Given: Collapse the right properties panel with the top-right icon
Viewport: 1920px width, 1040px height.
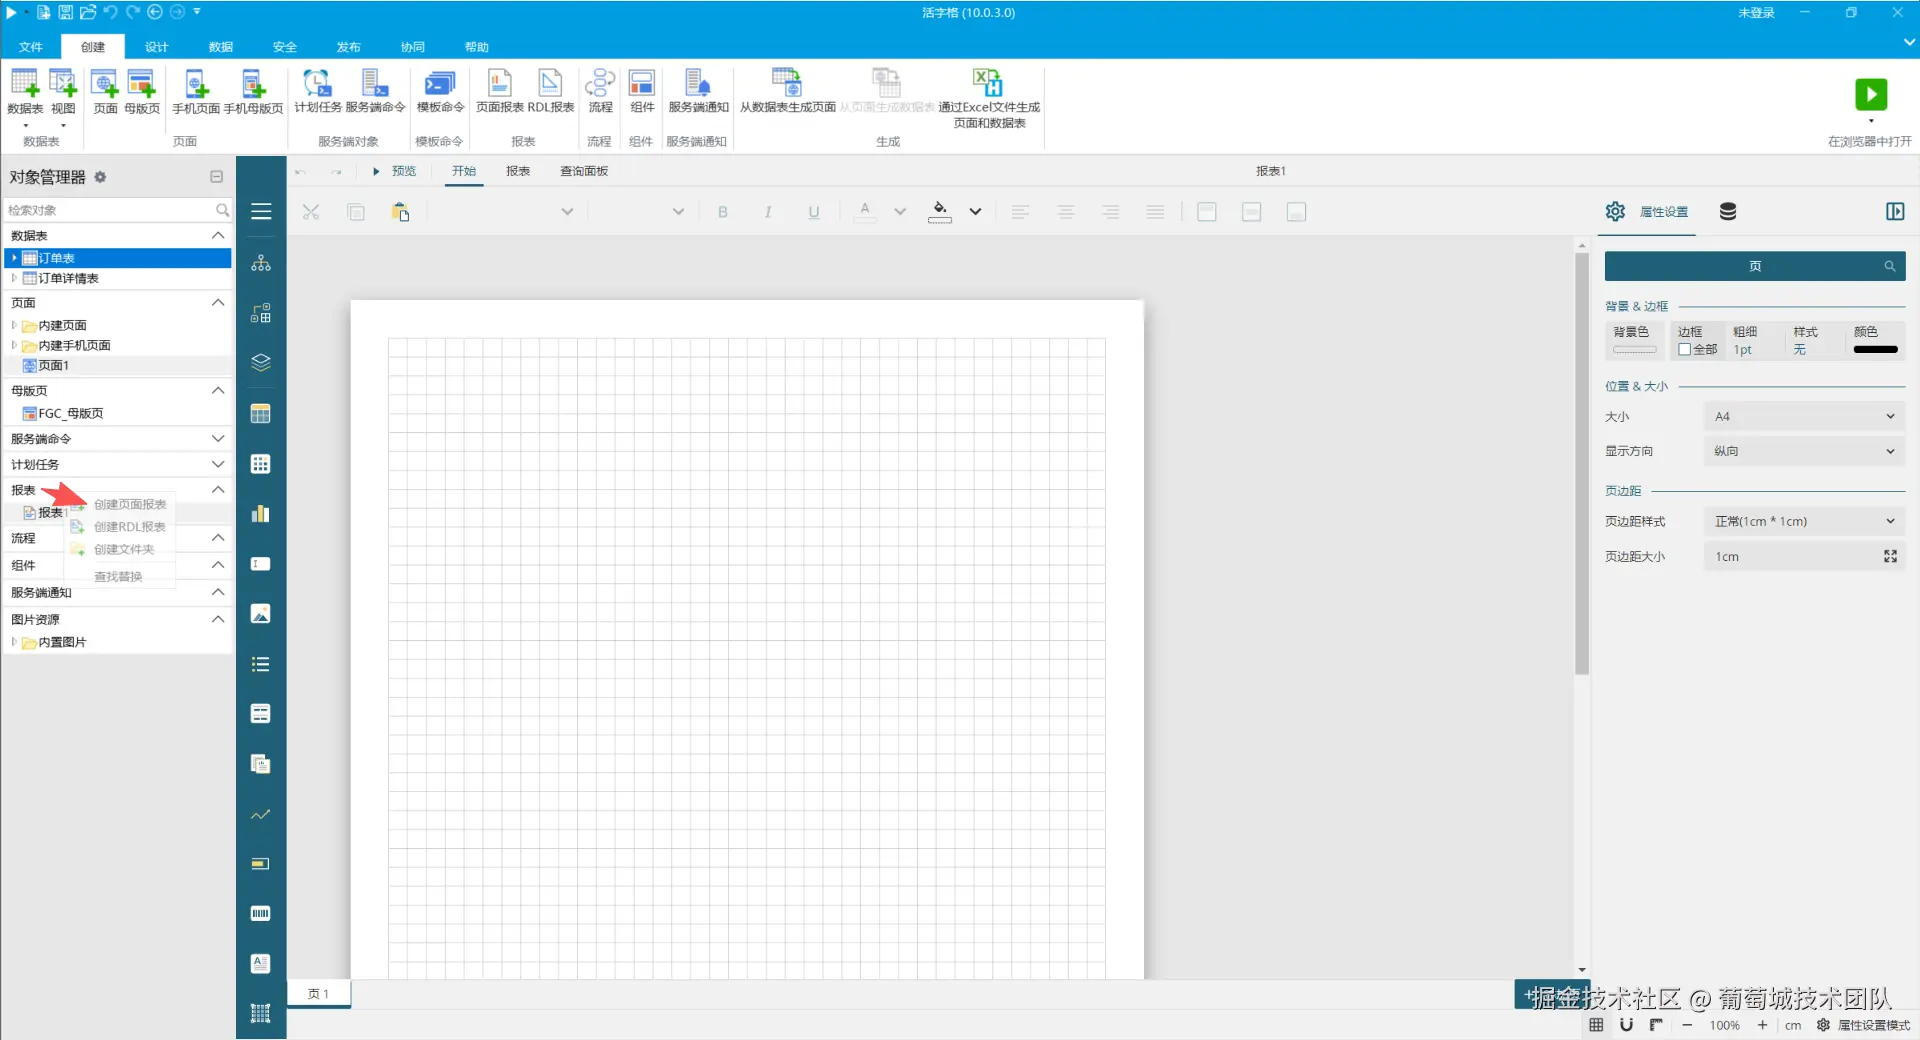Looking at the screenshot, I should [1895, 211].
